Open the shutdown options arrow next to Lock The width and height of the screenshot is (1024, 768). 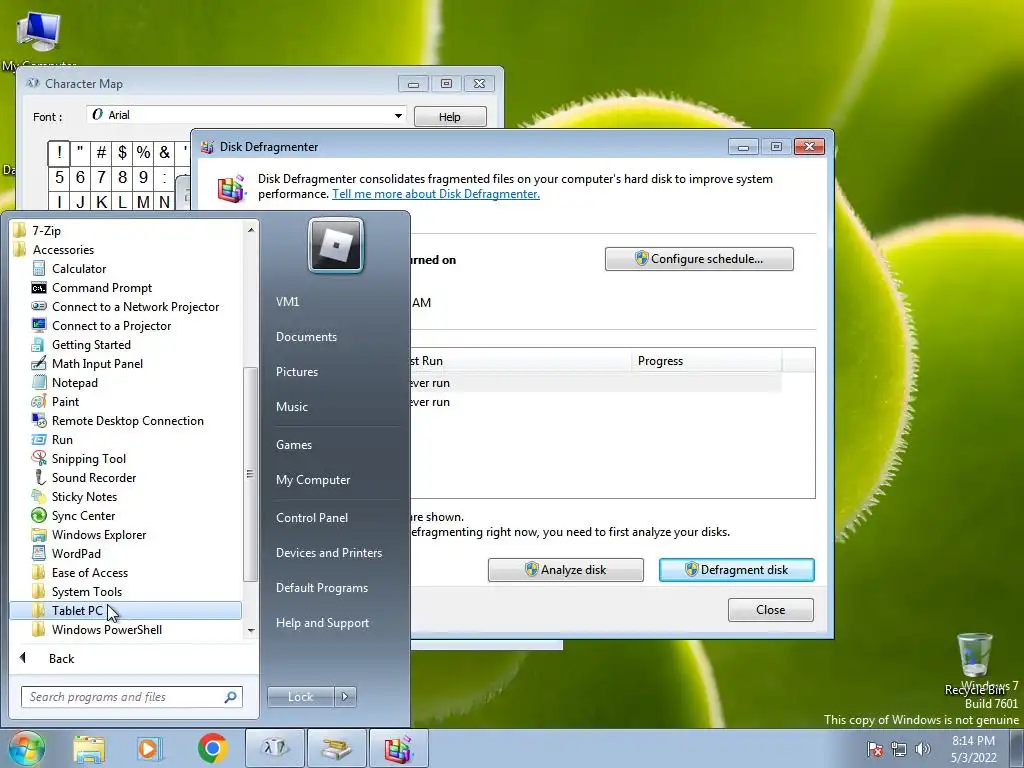coord(345,697)
